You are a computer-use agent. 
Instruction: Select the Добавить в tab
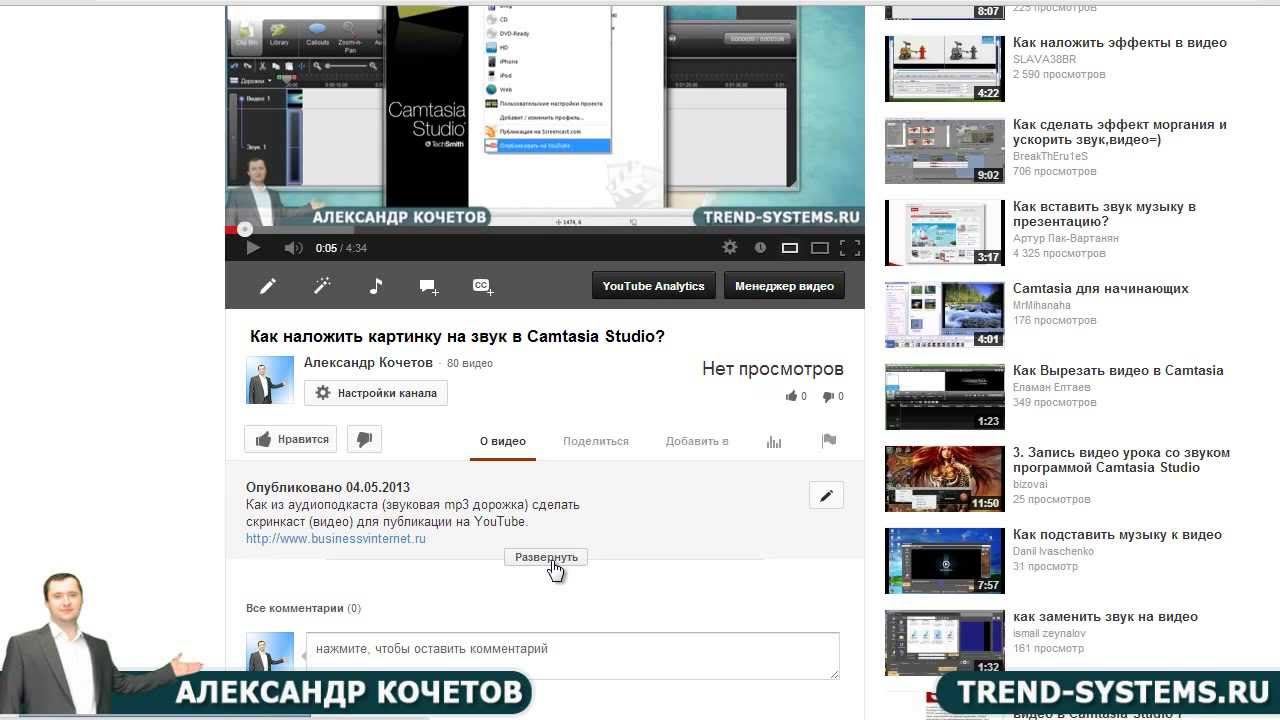(697, 441)
